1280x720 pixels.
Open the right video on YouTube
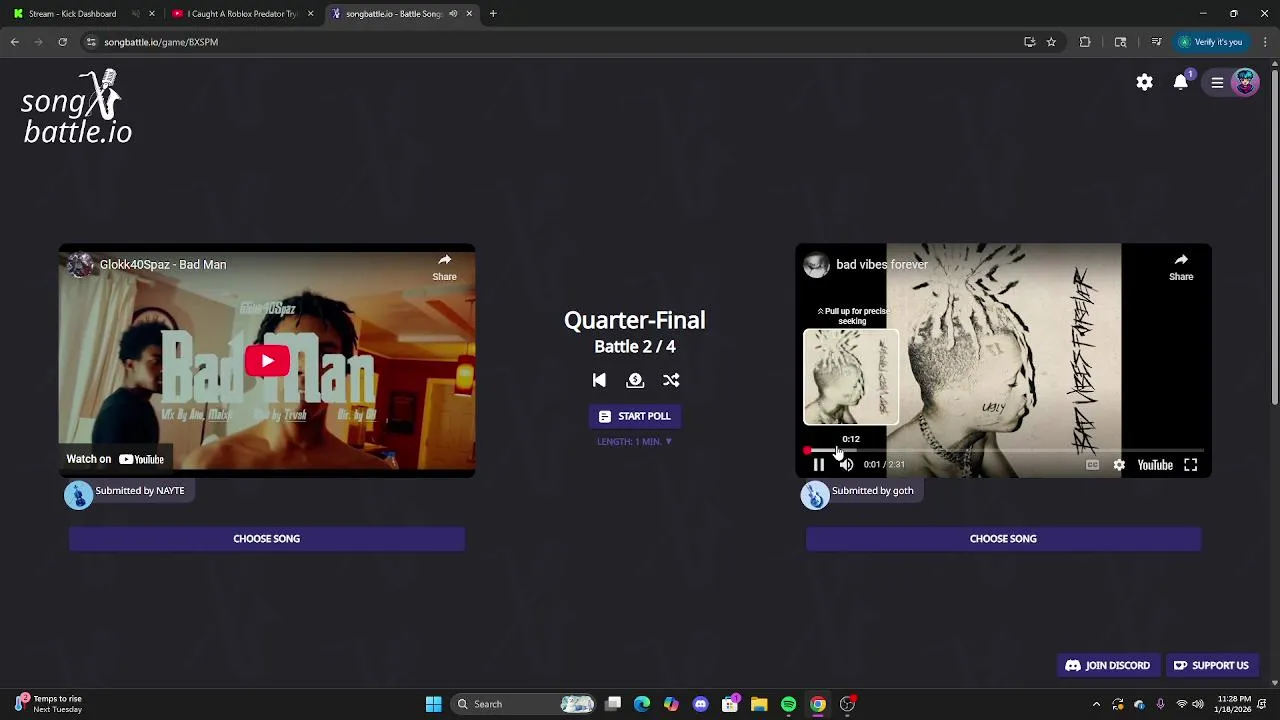click(x=1155, y=465)
